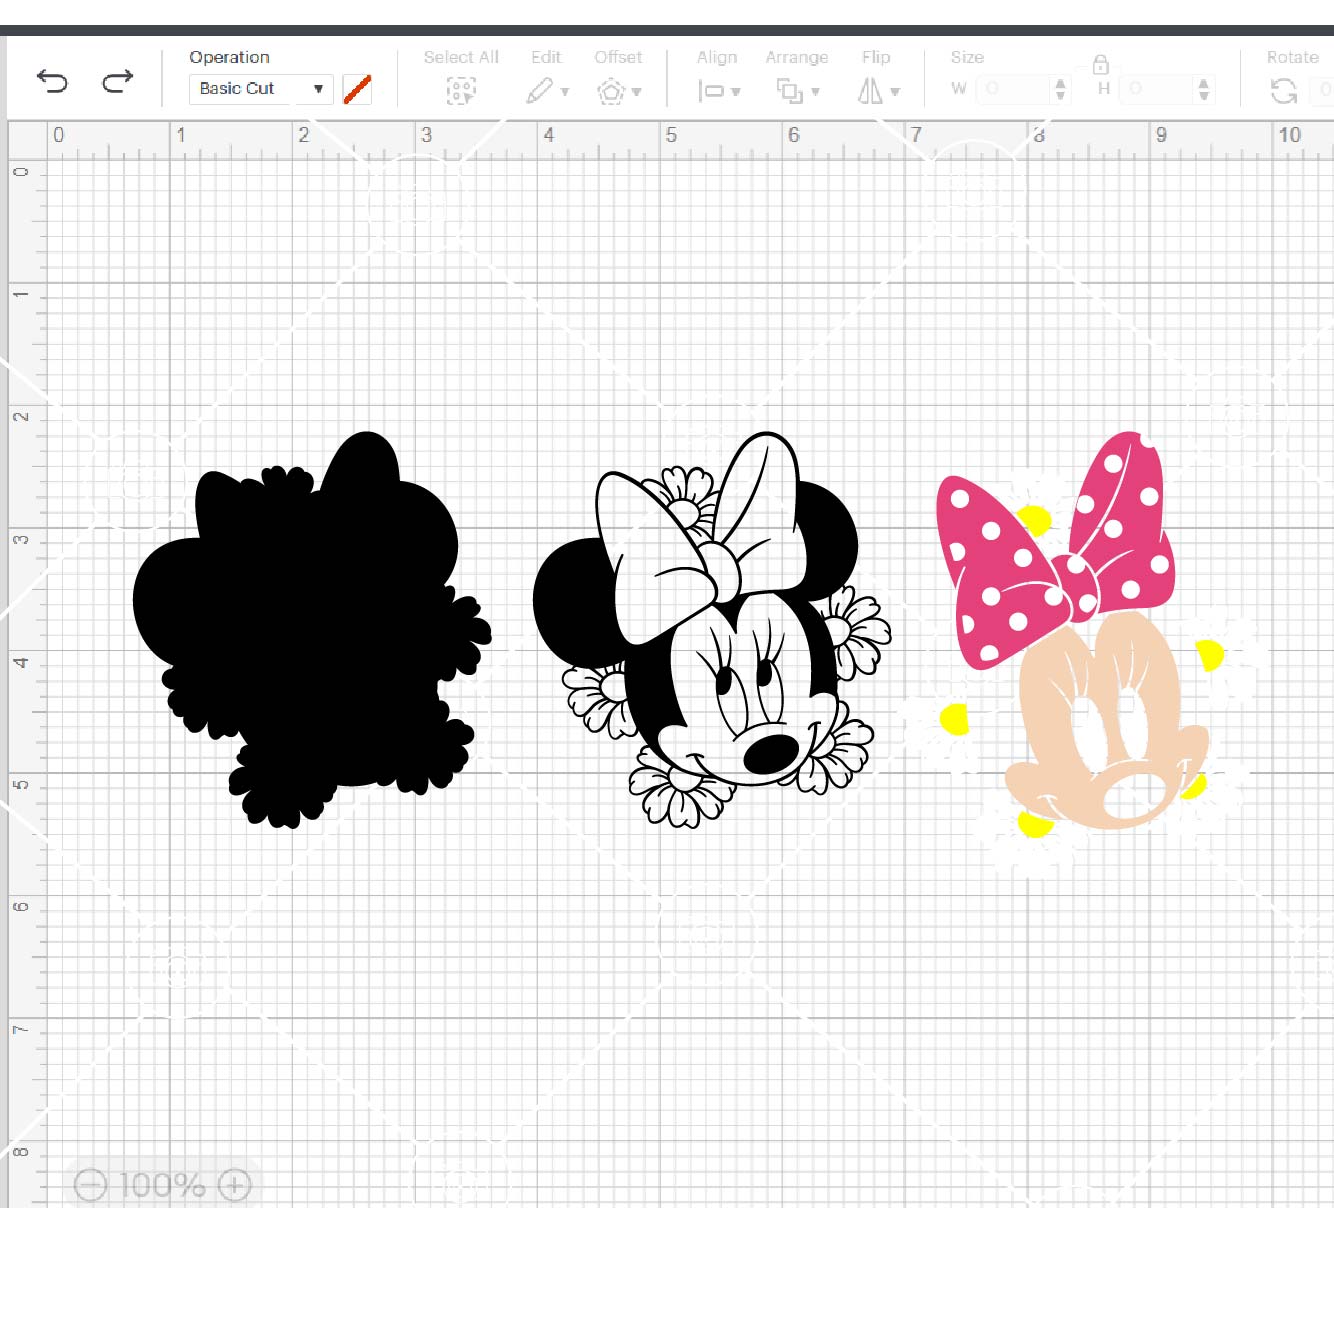Select the peach face layer
Screen dimensions: 1334x1334
1107,721
